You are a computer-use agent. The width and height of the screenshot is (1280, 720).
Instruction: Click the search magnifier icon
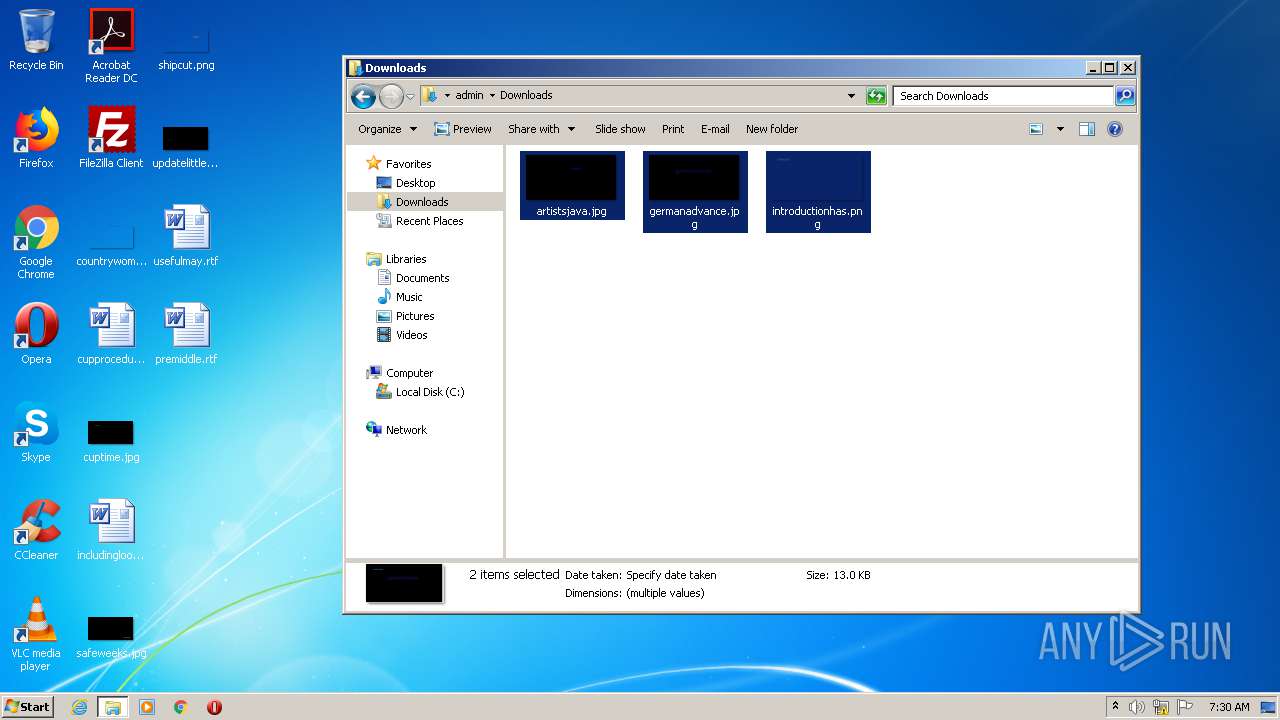[x=1125, y=96]
